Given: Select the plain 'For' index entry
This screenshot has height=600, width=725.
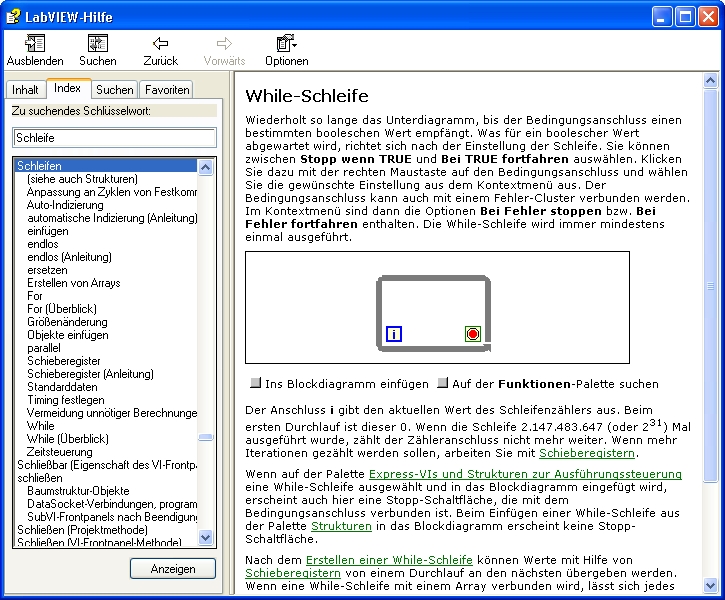Looking at the screenshot, I should point(35,296).
